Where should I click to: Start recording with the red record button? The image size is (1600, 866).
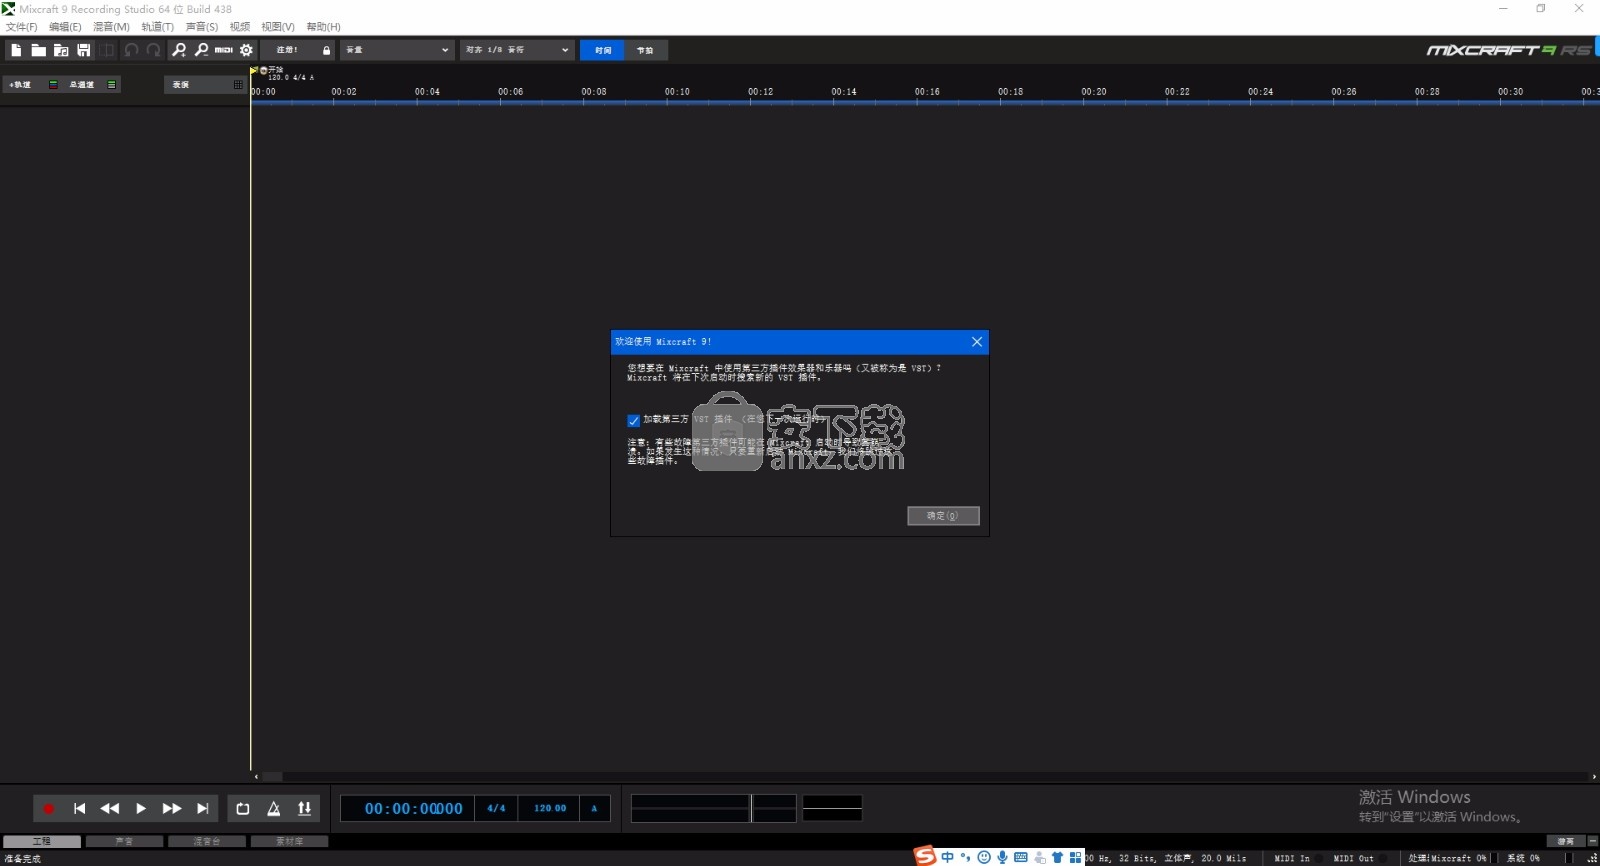pyautogui.click(x=48, y=809)
